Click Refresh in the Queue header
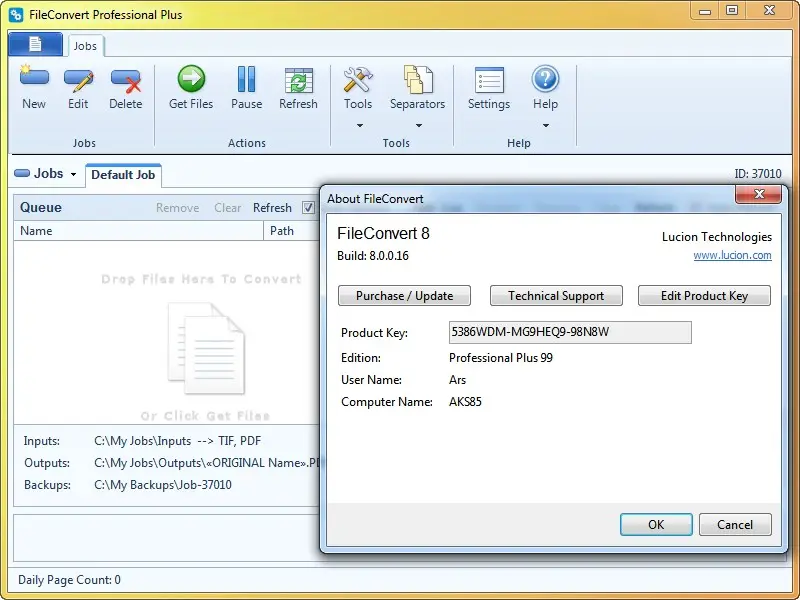The width and height of the screenshot is (800, 600). click(272, 208)
